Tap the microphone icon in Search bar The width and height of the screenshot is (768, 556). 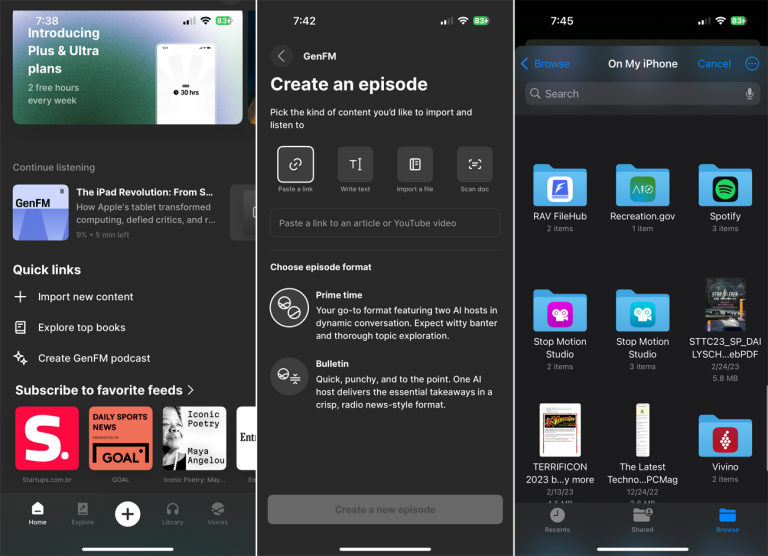tap(749, 94)
